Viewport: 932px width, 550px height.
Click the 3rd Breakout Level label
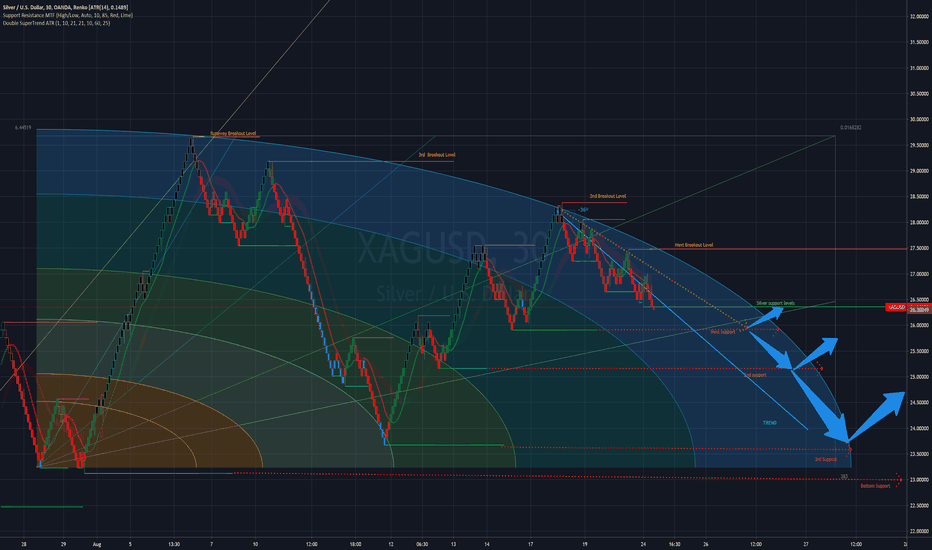coord(437,155)
